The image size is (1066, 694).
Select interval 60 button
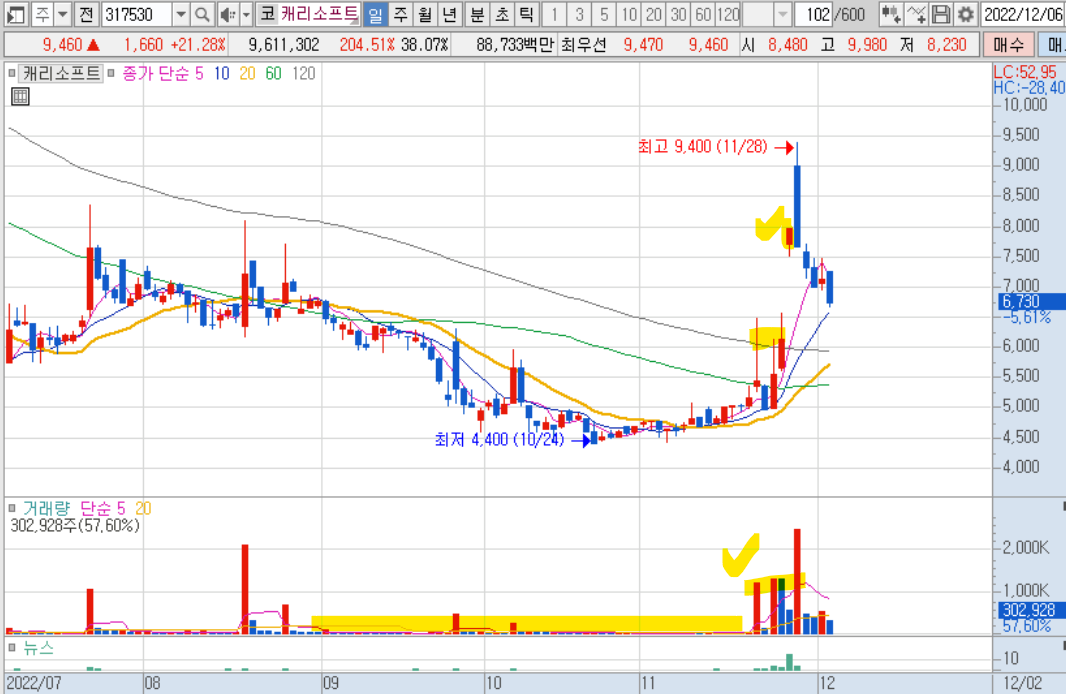click(703, 14)
